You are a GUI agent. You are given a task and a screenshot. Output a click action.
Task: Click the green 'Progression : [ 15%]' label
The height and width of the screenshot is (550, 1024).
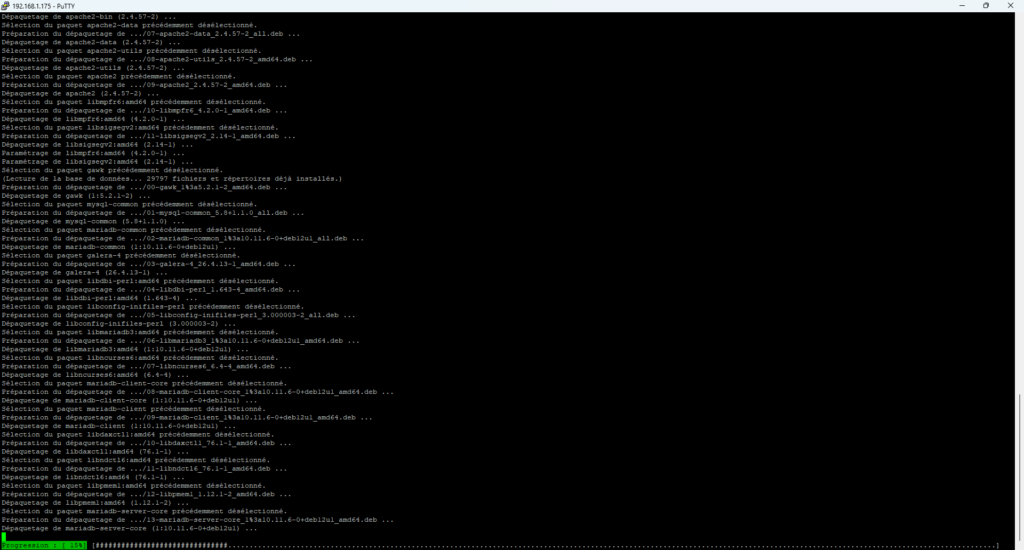point(44,545)
